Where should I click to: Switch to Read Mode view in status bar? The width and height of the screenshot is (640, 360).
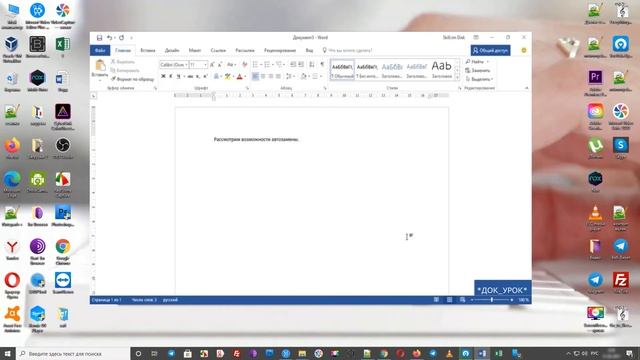pyautogui.click(x=436, y=300)
